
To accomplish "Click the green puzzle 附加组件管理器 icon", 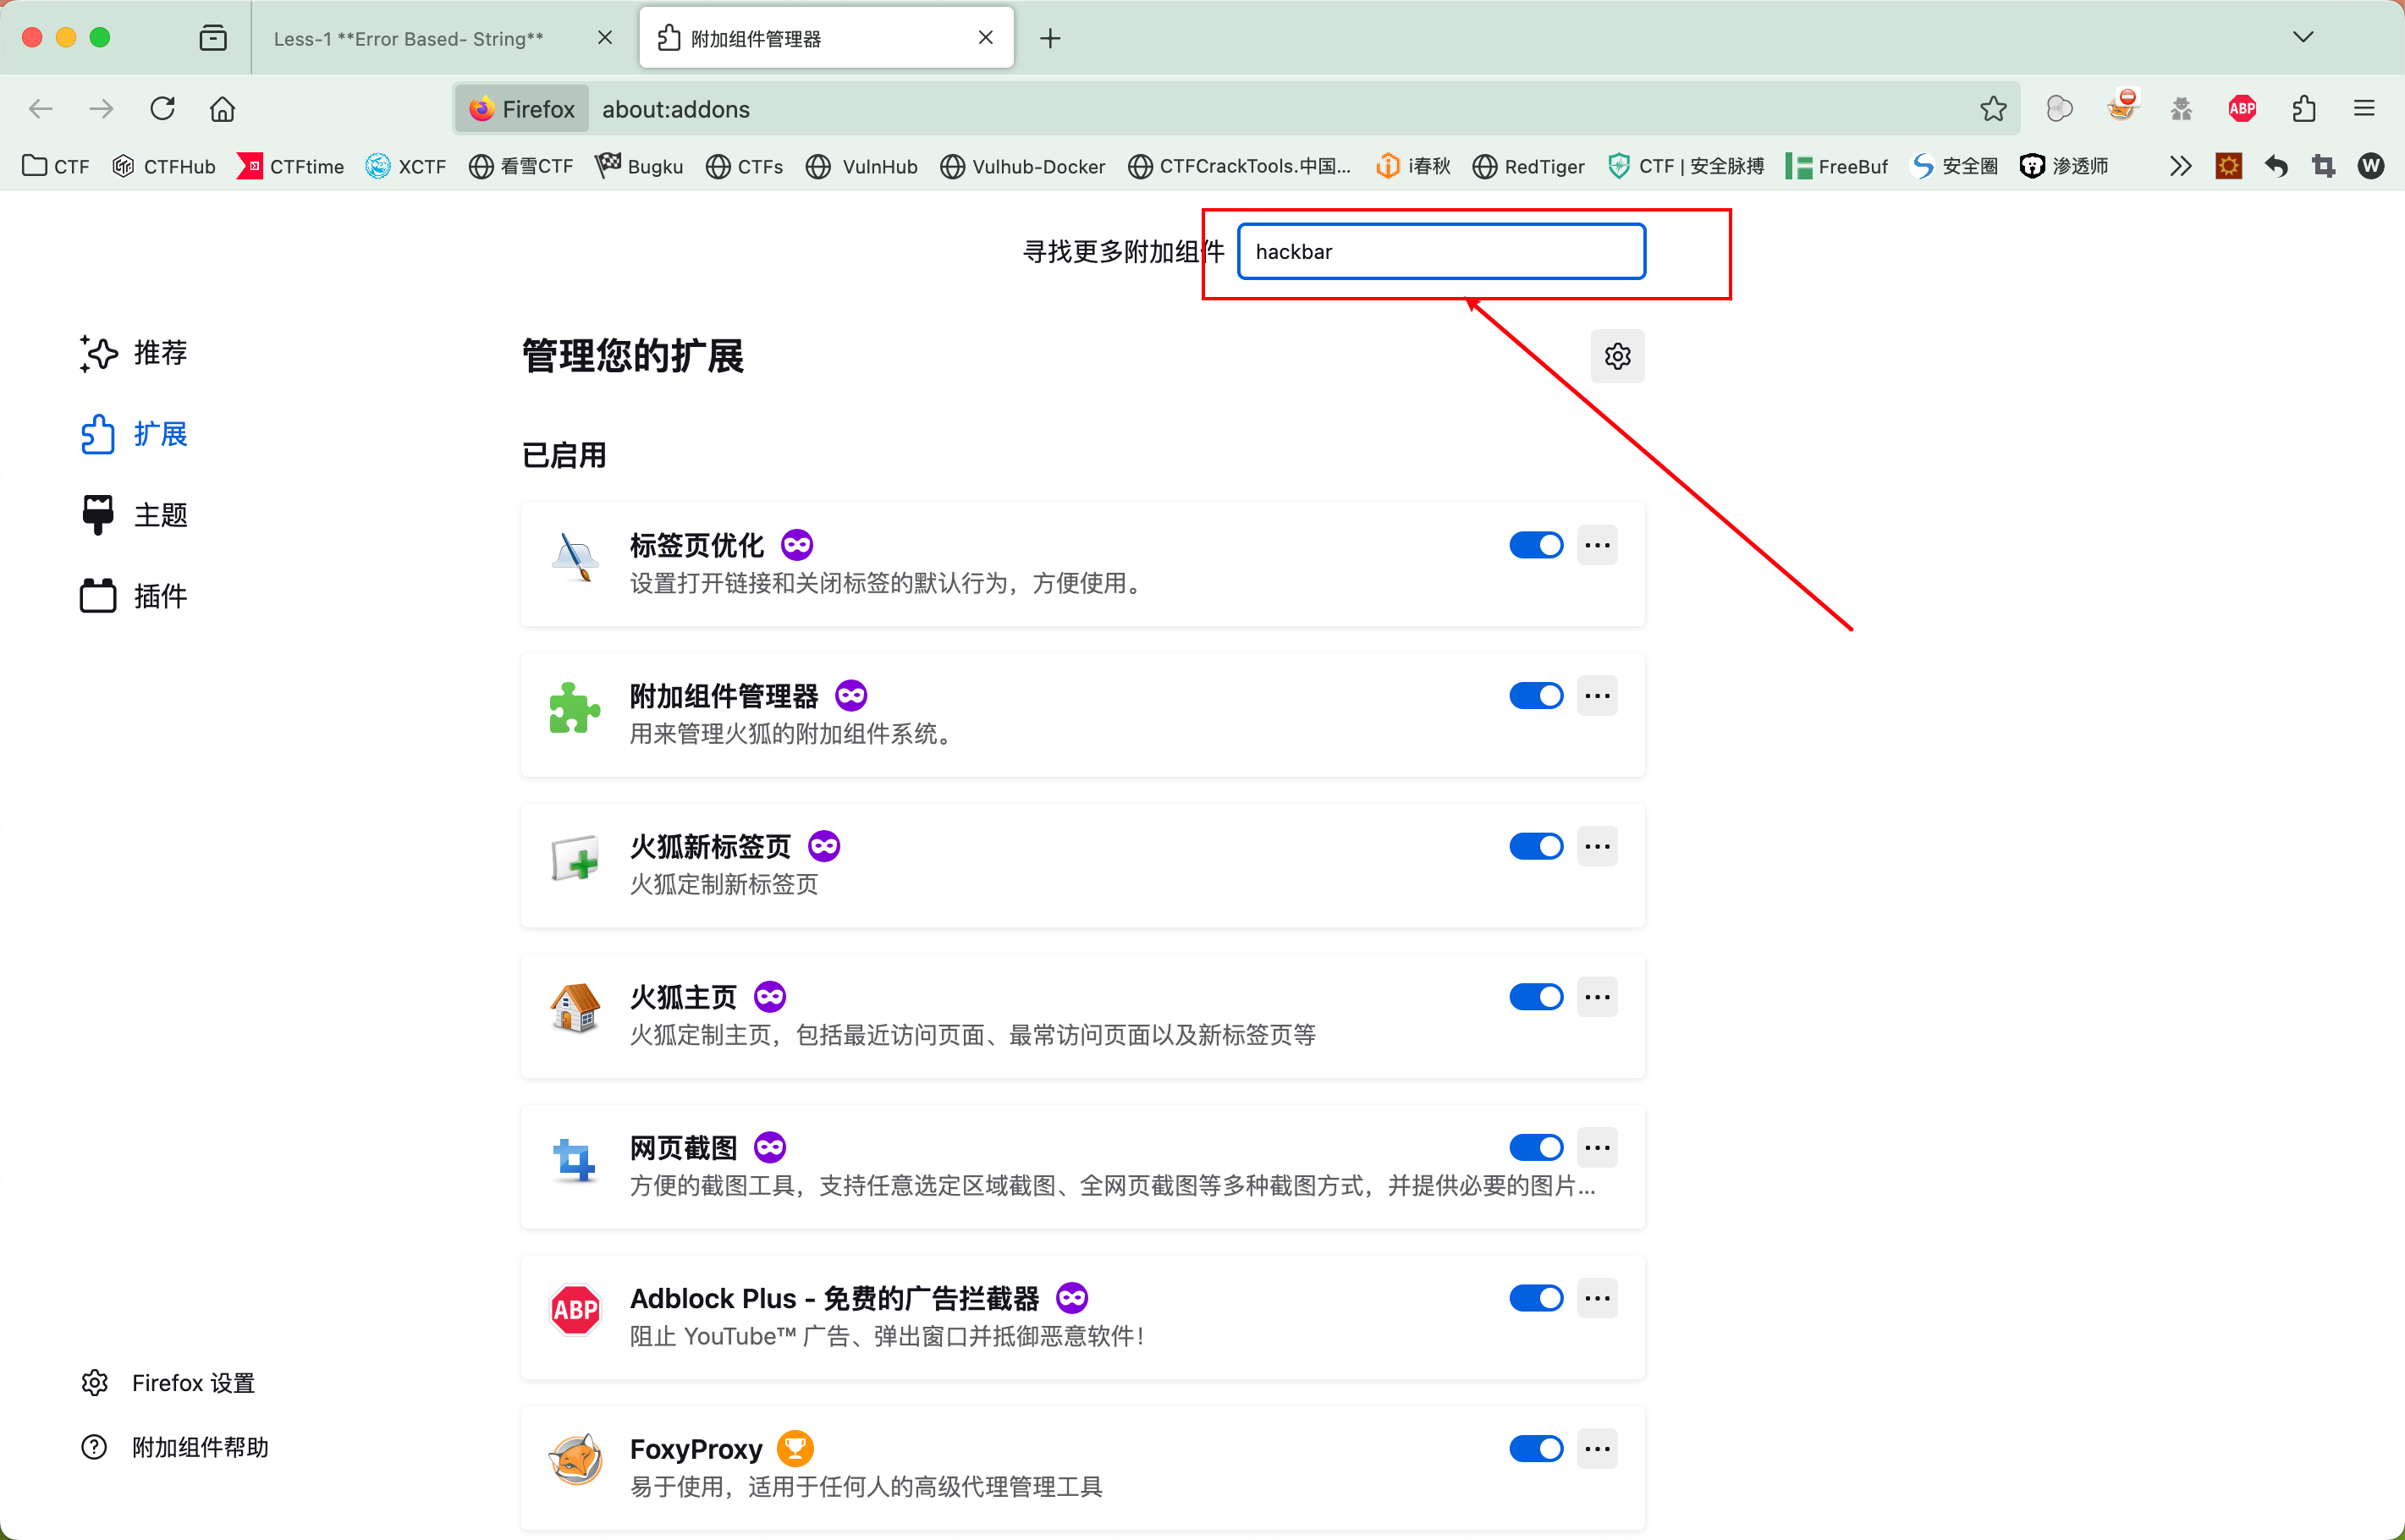I will [x=575, y=708].
